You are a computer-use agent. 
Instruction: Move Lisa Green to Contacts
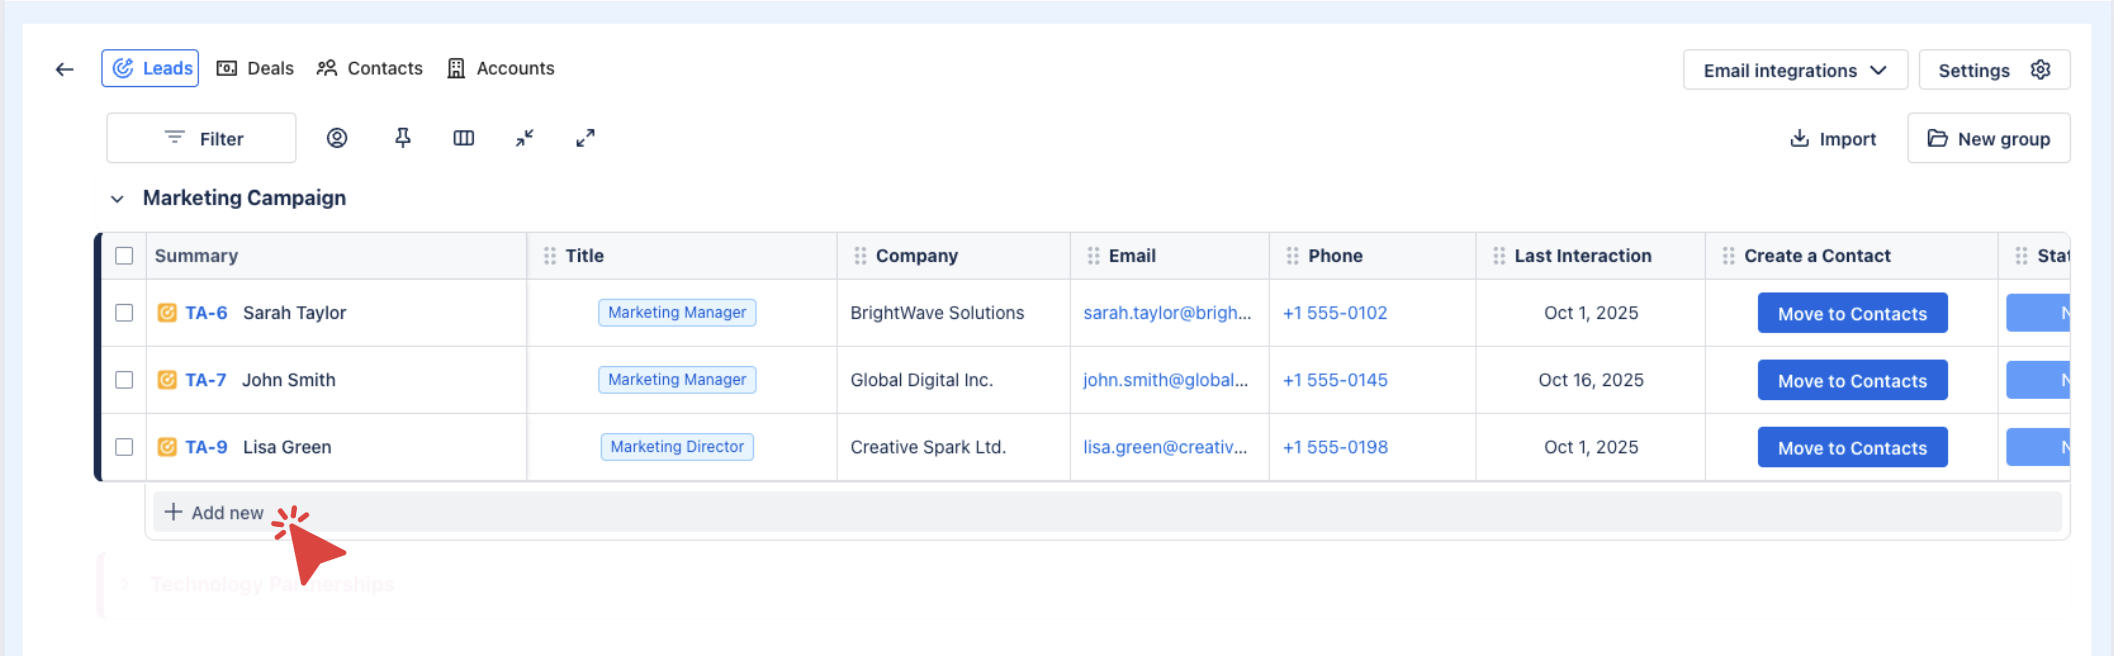[x=1851, y=448]
